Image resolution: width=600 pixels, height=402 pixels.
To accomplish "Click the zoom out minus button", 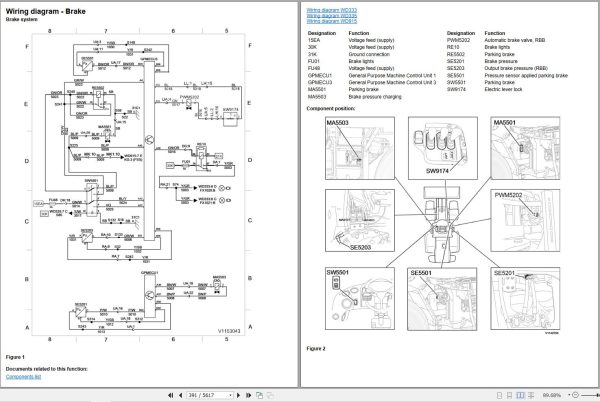I will click(x=575, y=395).
